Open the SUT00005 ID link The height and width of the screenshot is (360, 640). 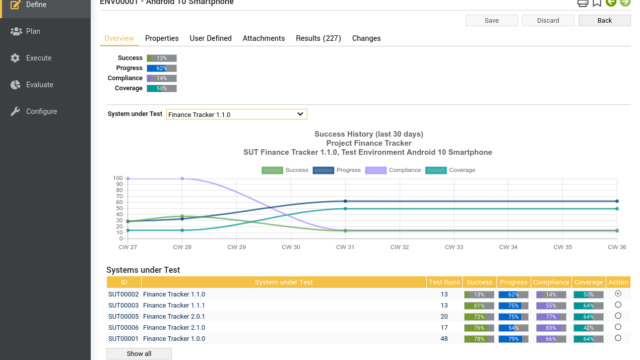point(123,316)
